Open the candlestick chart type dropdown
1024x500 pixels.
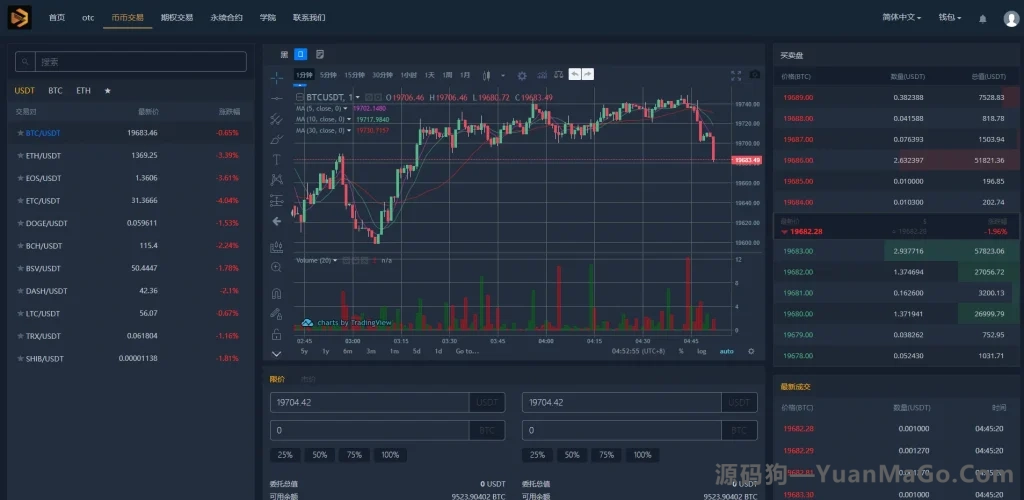pyautogui.click(x=488, y=75)
